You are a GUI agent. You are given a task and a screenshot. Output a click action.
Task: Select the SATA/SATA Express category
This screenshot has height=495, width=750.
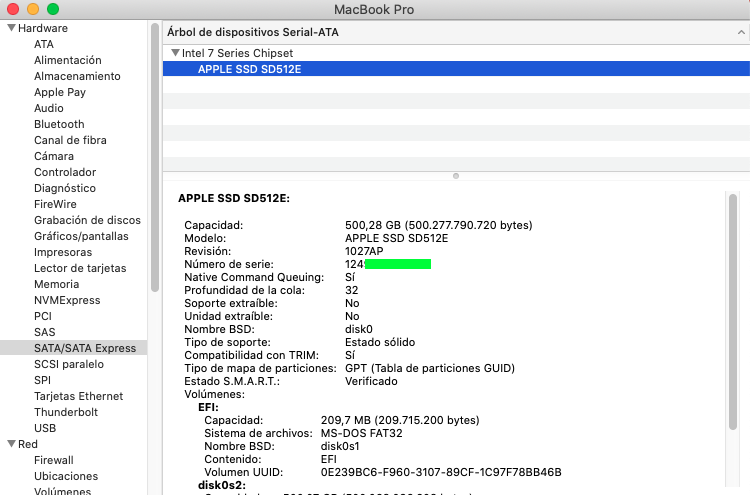pos(74,348)
